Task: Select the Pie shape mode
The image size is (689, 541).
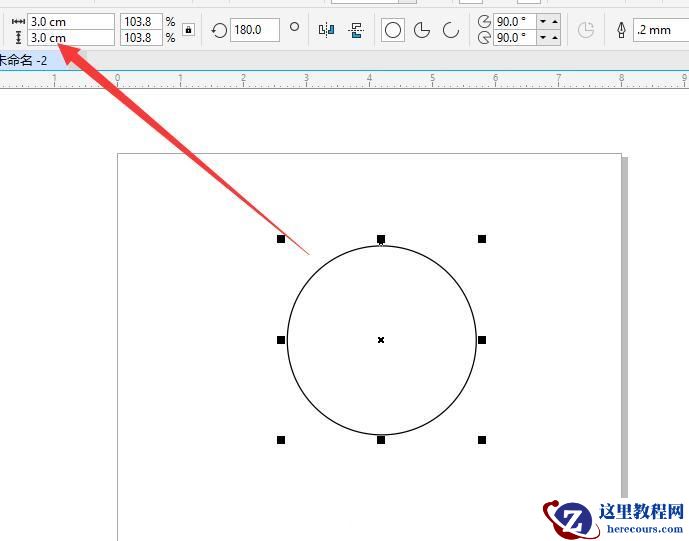Action: click(x=422, y=30)
